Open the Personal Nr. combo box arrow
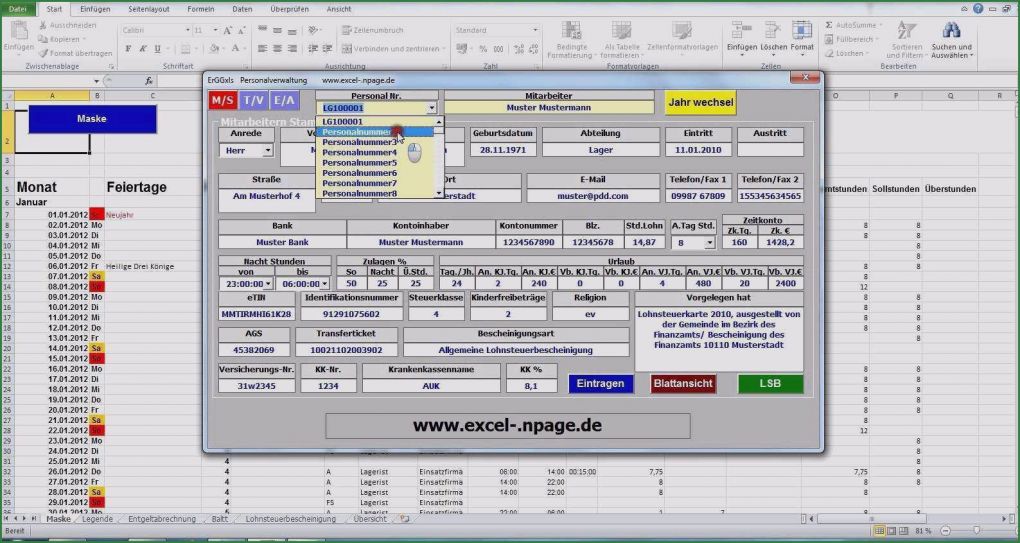The width and height of the screenshot is (1020, 543). point(431,108)
